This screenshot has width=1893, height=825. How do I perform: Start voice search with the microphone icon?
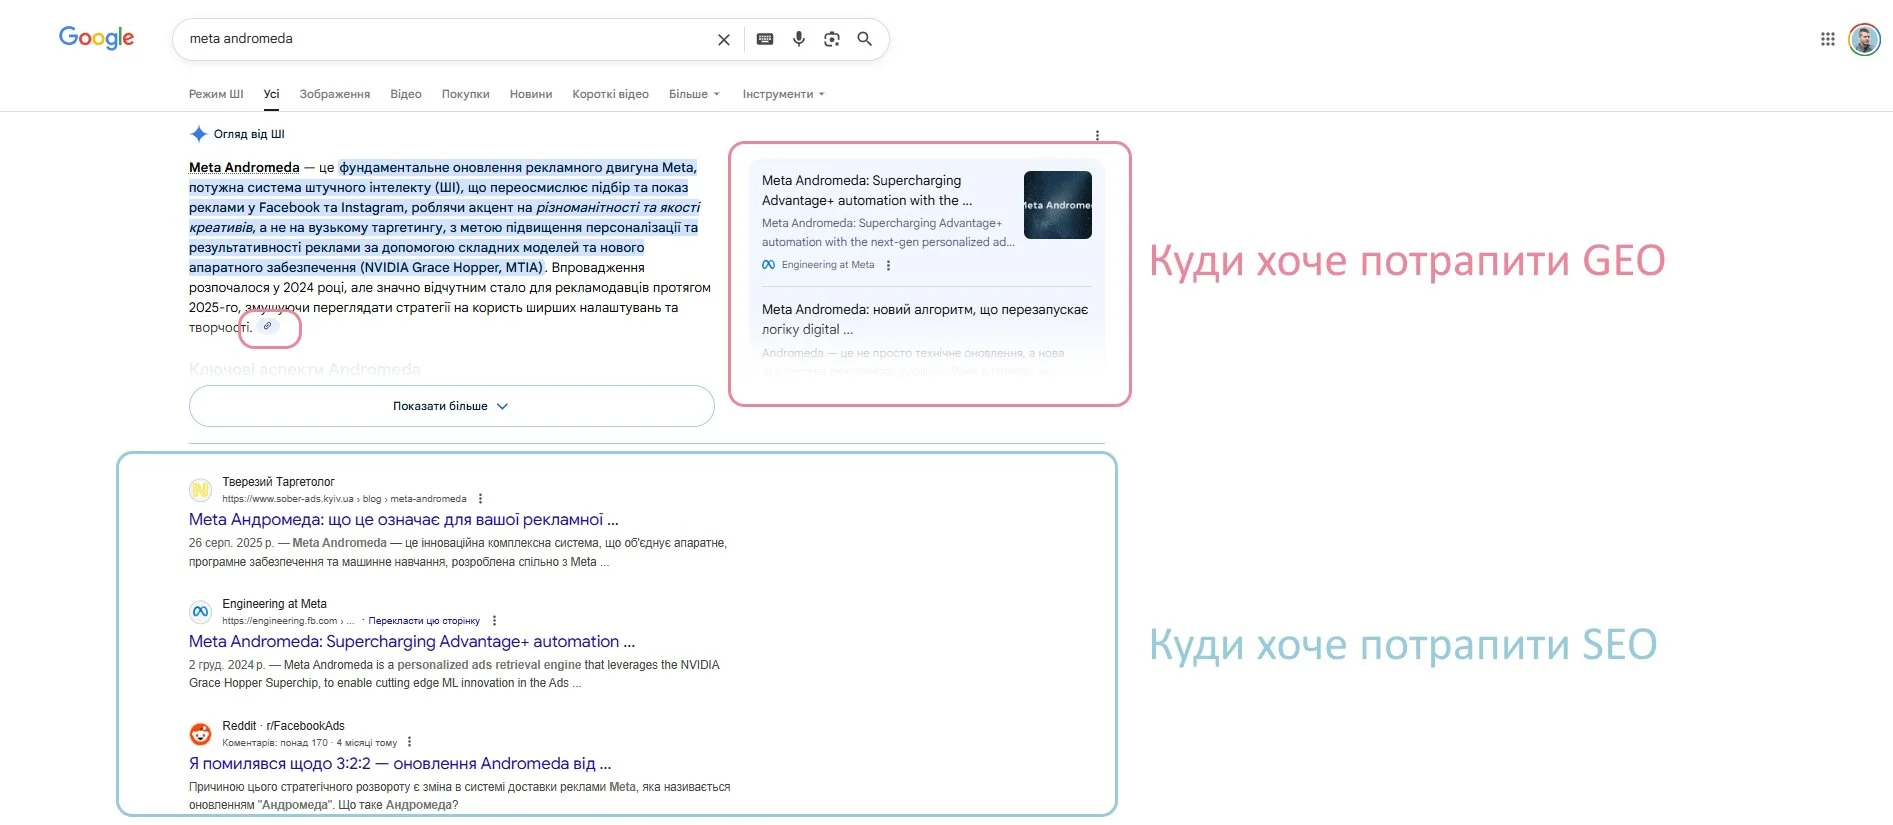(x=799, y=39)
